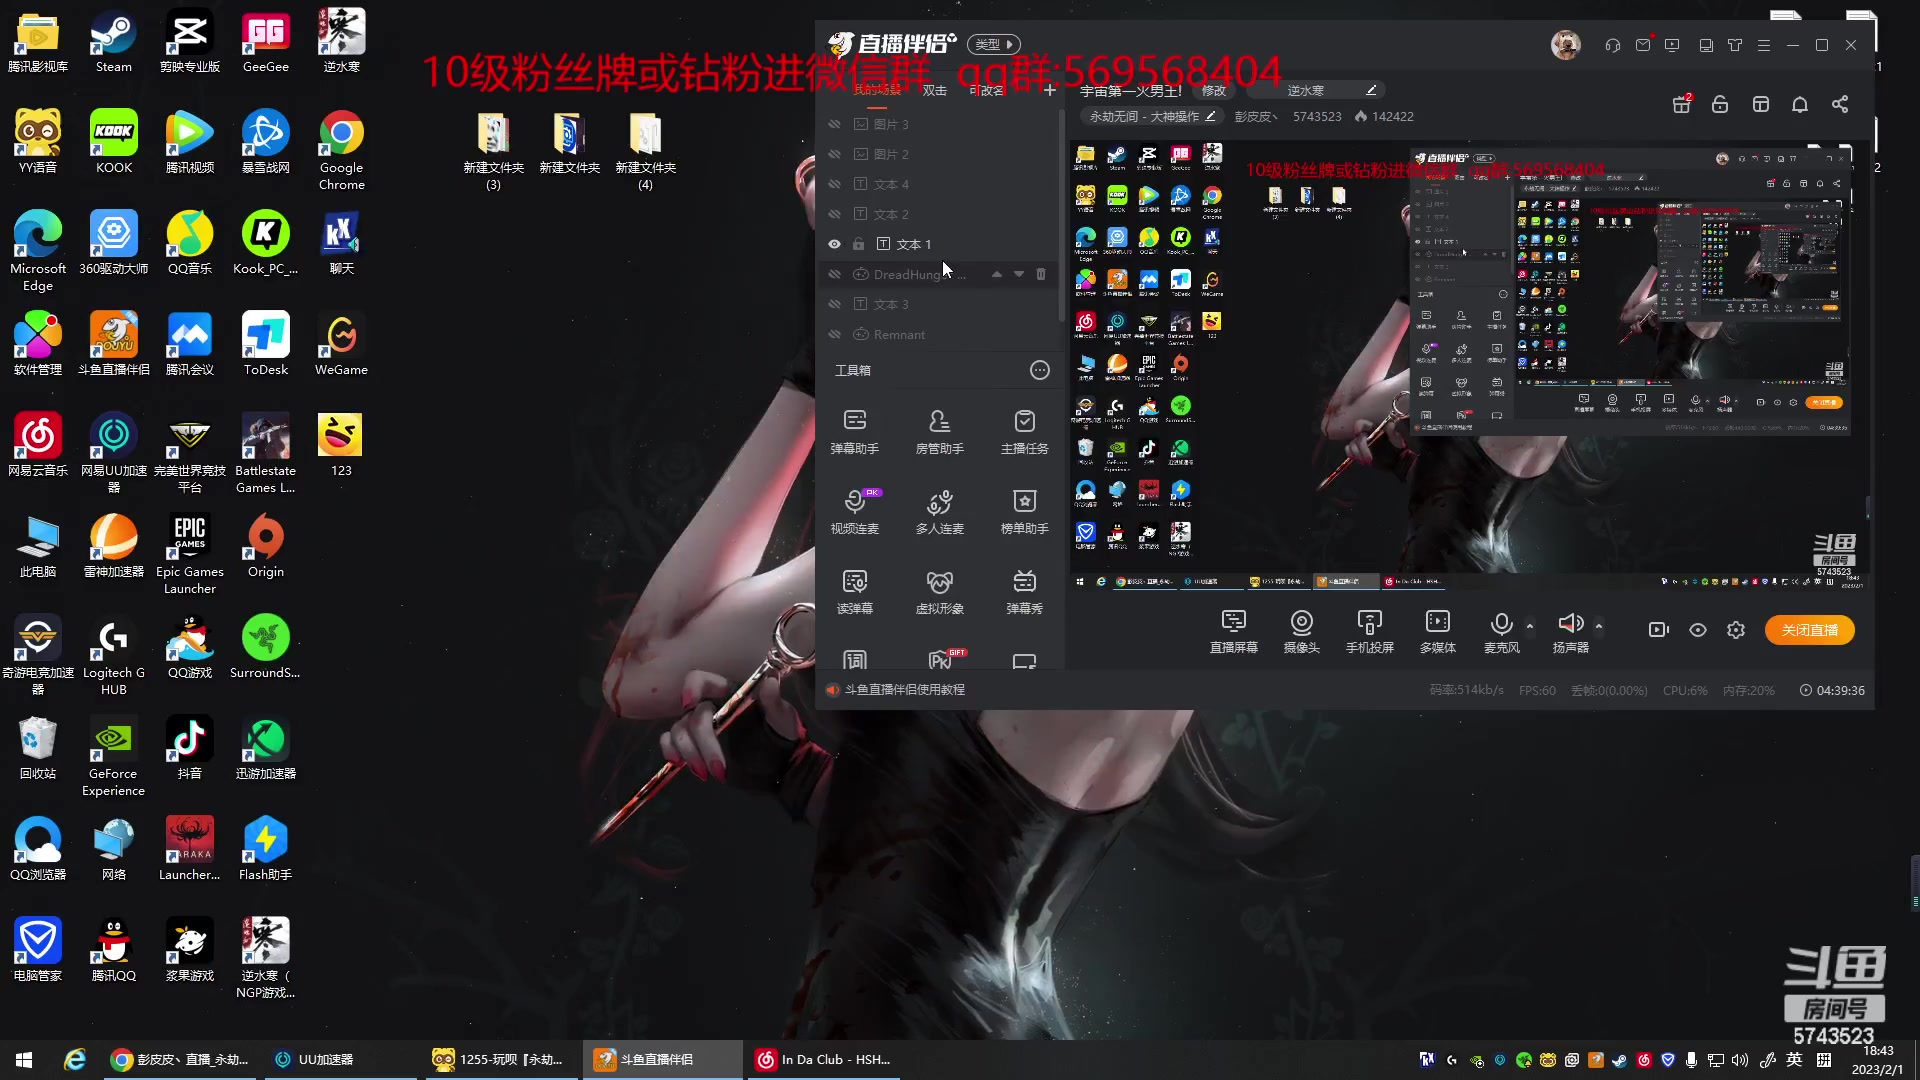Hide the 文本 1 source layer
1920x1080 pixels.
click(834, 244)
